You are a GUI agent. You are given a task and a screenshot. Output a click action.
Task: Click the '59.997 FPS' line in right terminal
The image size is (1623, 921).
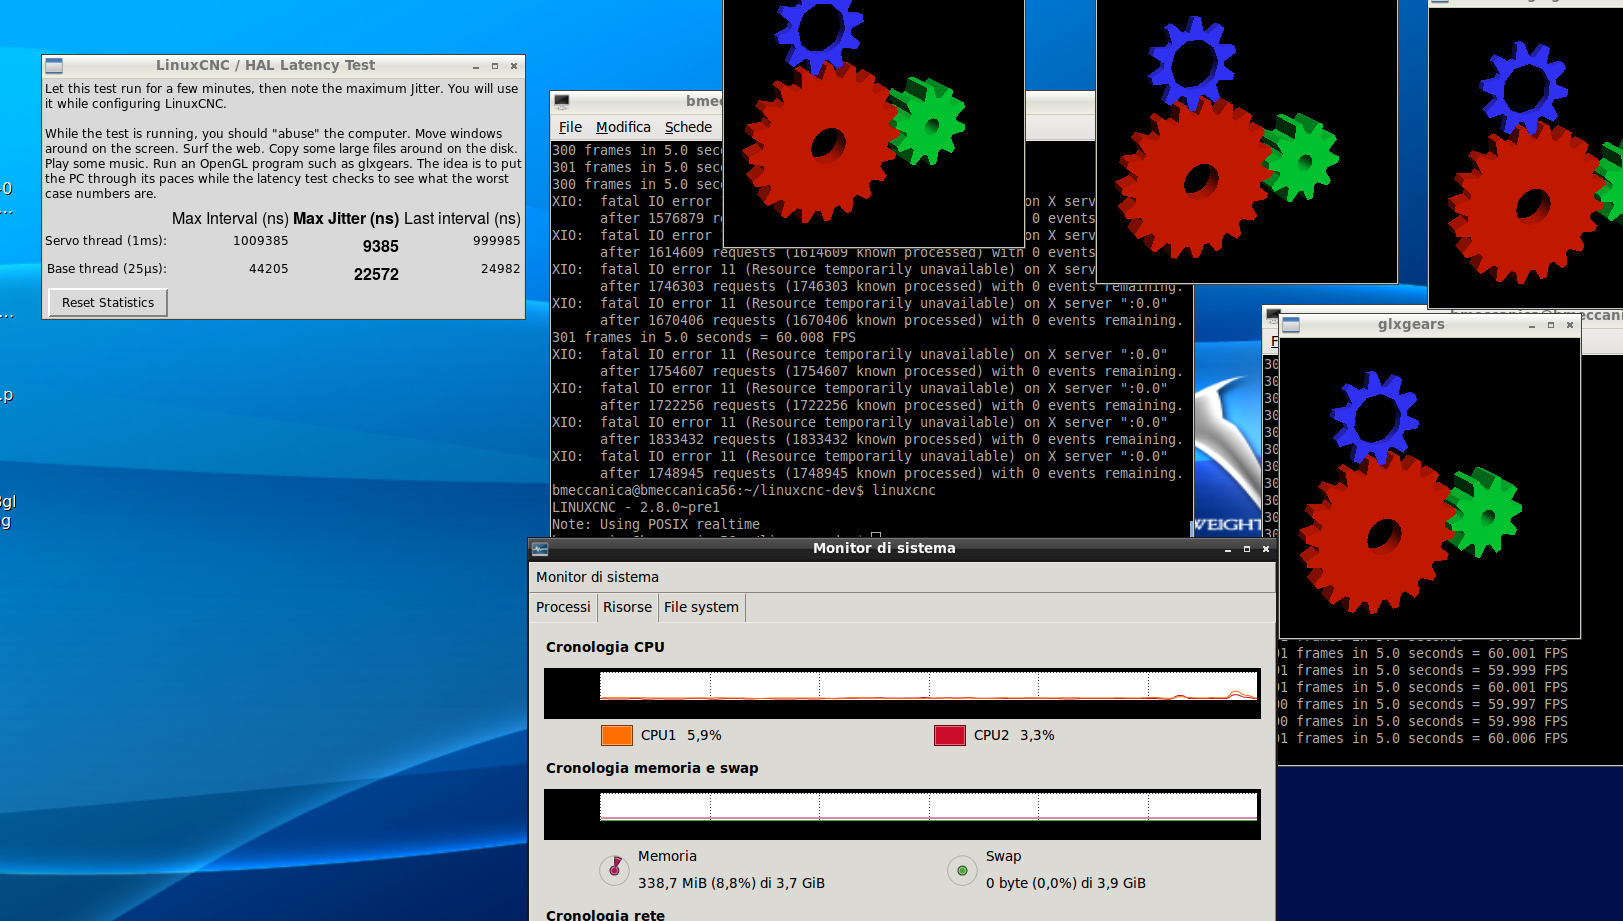click(1424, 705)
